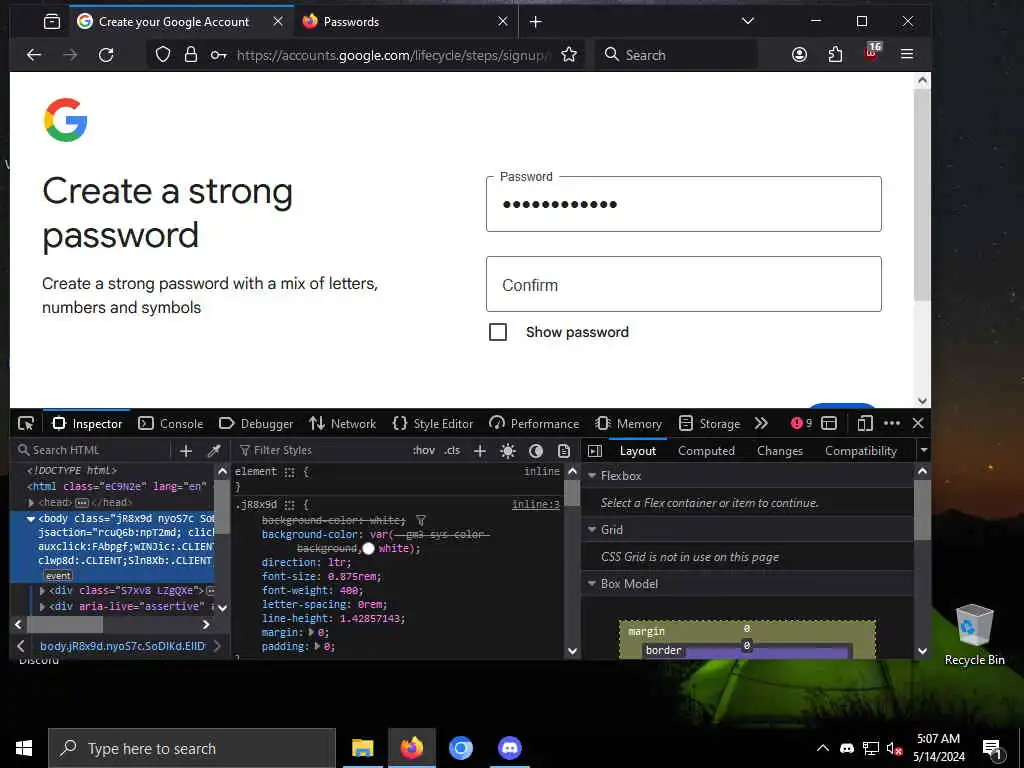Select body.jR8x9d breadcrumb item
Image resolution: width=1024 pixels, height=768 pixels.
coord(122,646)
